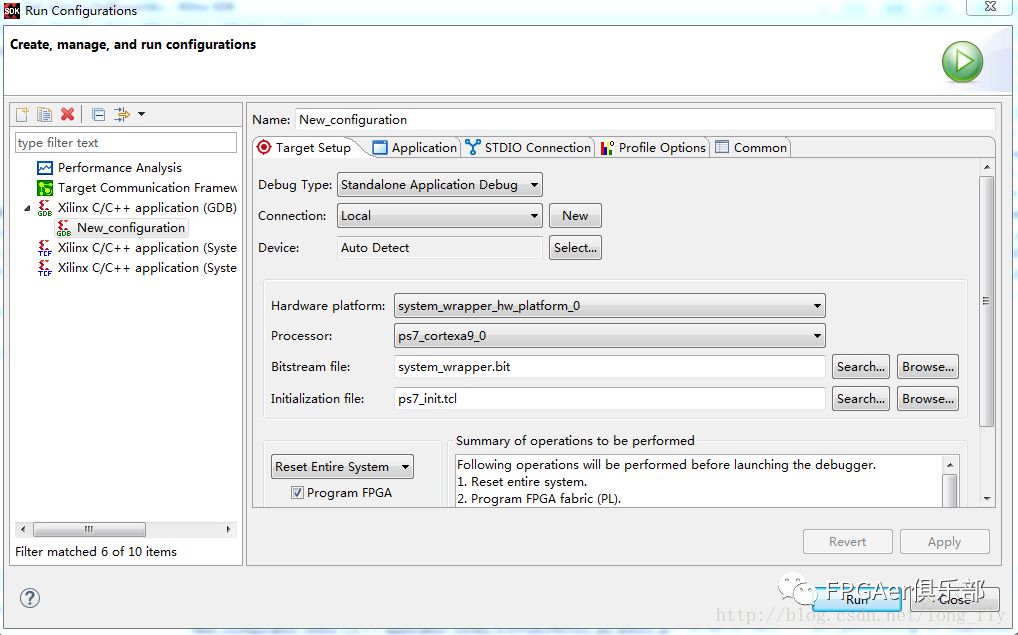Click the main panel's vertical scrollbar thumb
The height and width of the screenshot is (635, 1018).
(x=987, y=301)
